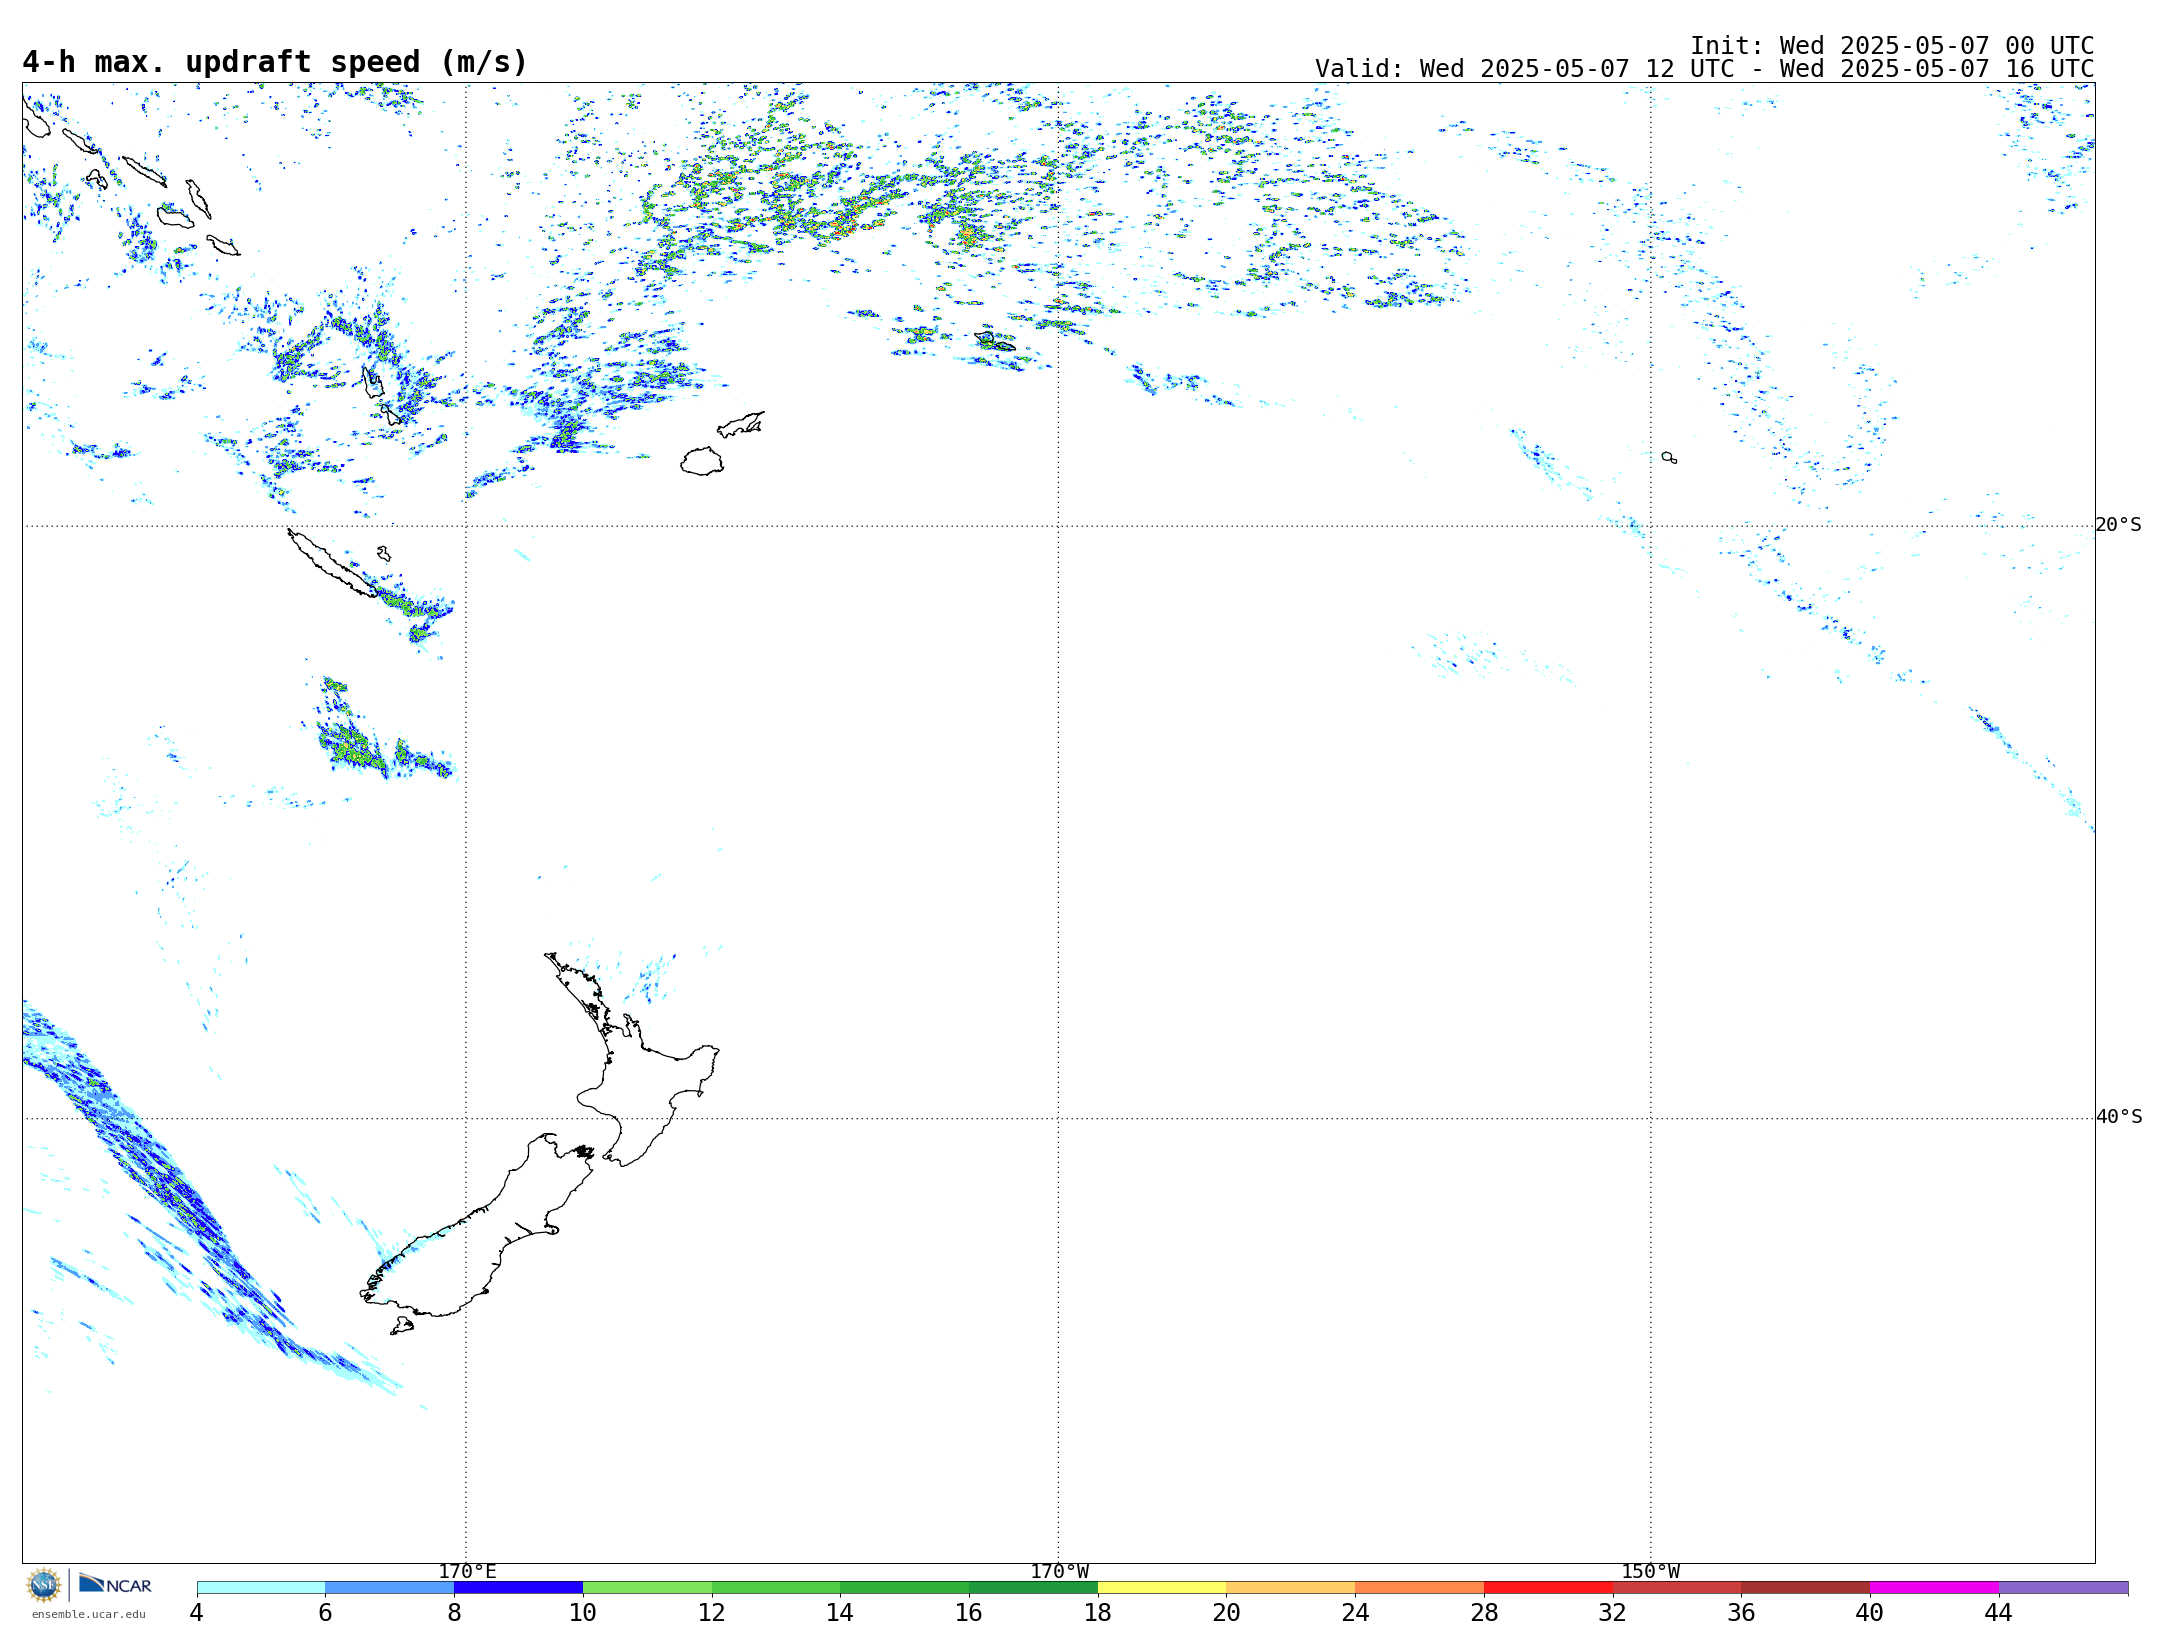Pick the green 12–14 m/s colorbar segment
The image size is (2160, 1626).
[x=776, y=1587]
